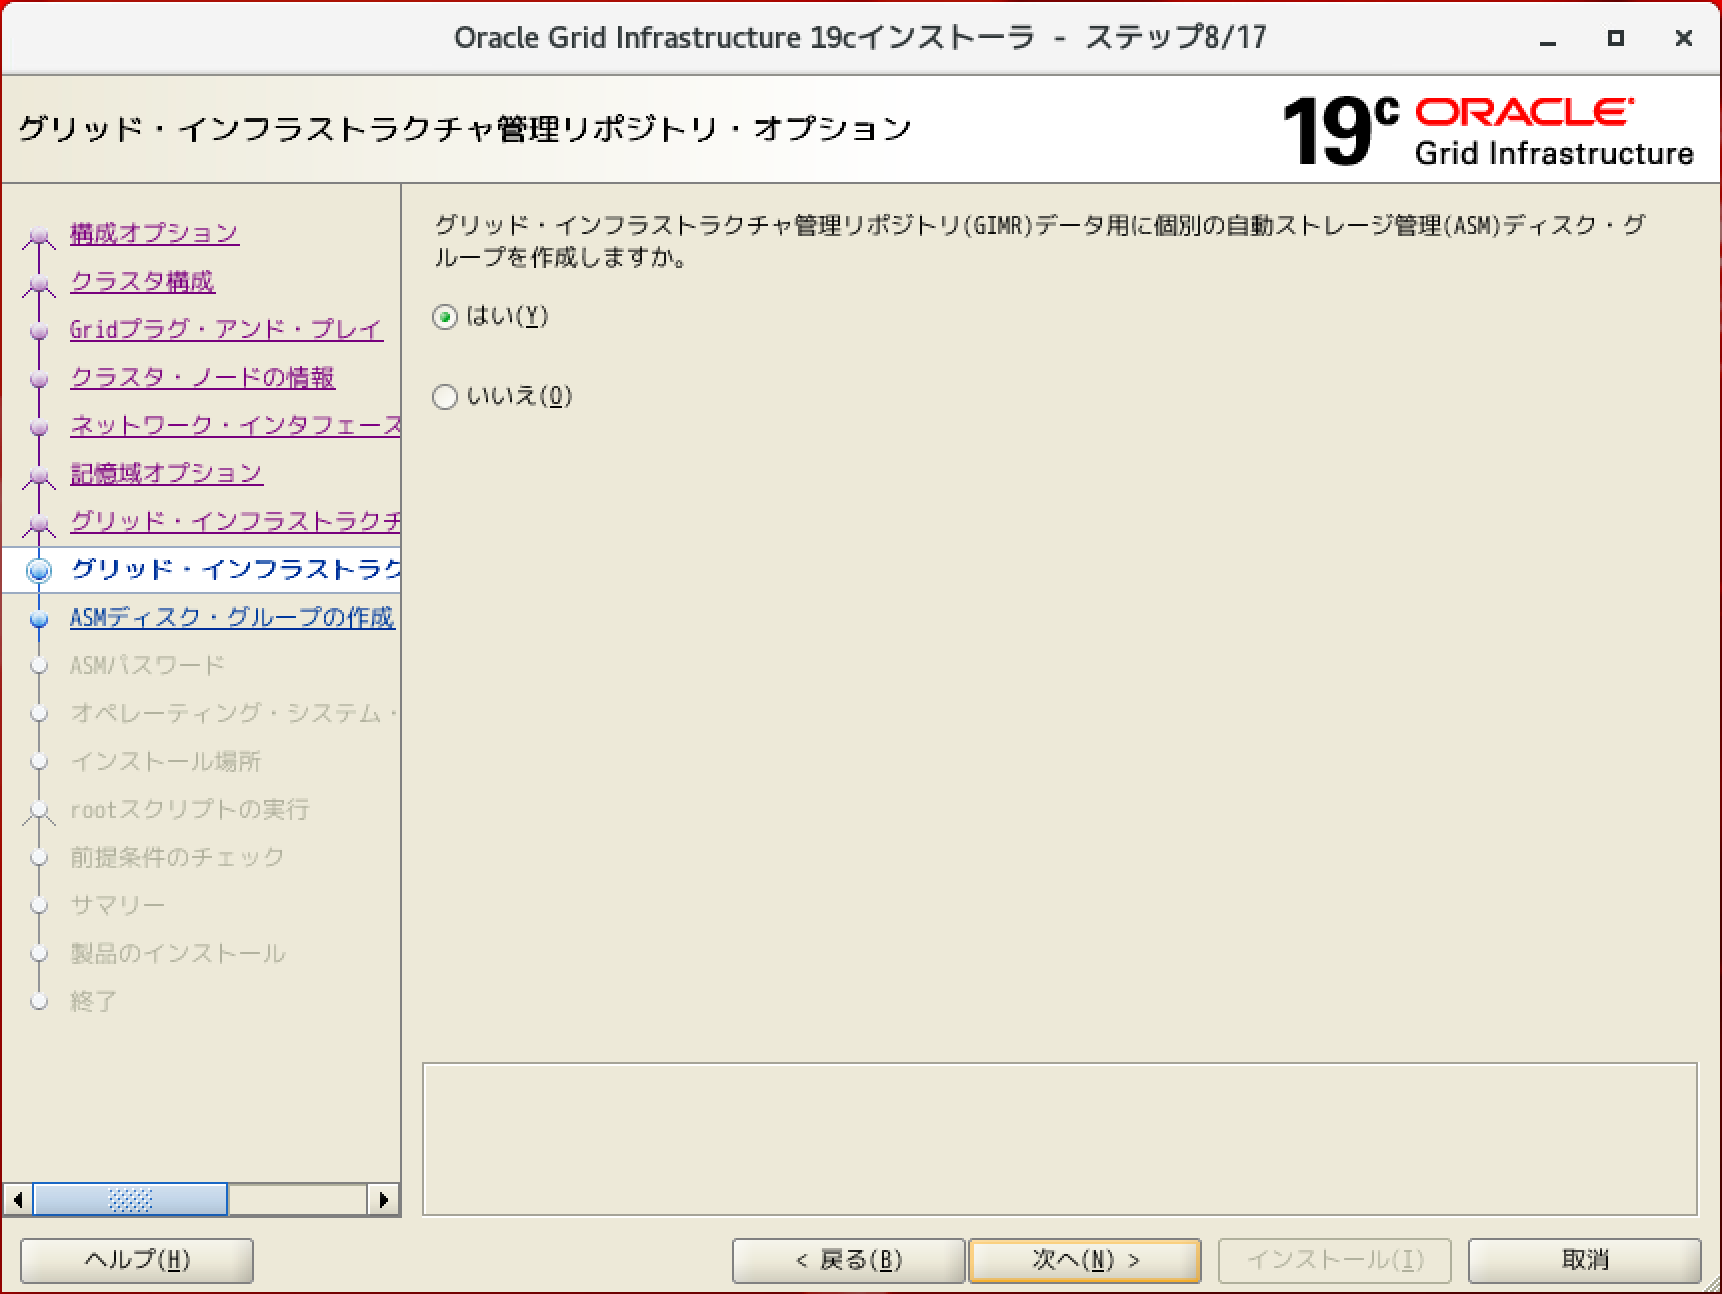Minimize the installer window
The image size is (1722, 1294).
tap(1548, 40)
